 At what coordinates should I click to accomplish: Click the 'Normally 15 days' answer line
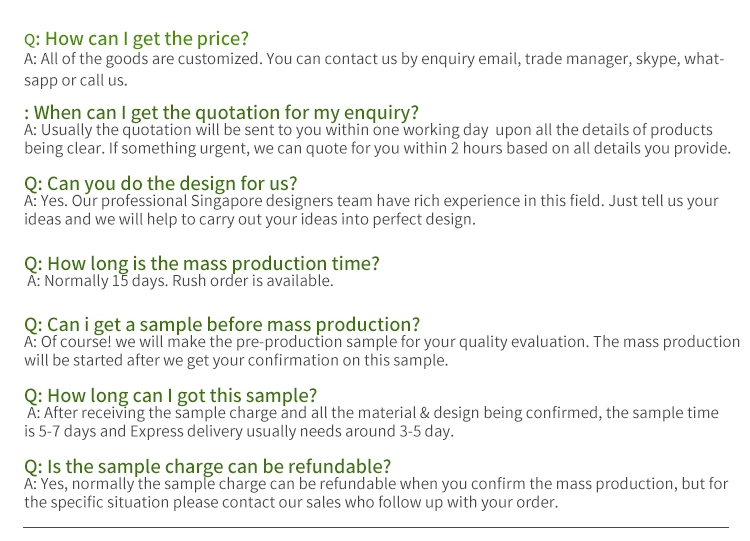(180, 281)
